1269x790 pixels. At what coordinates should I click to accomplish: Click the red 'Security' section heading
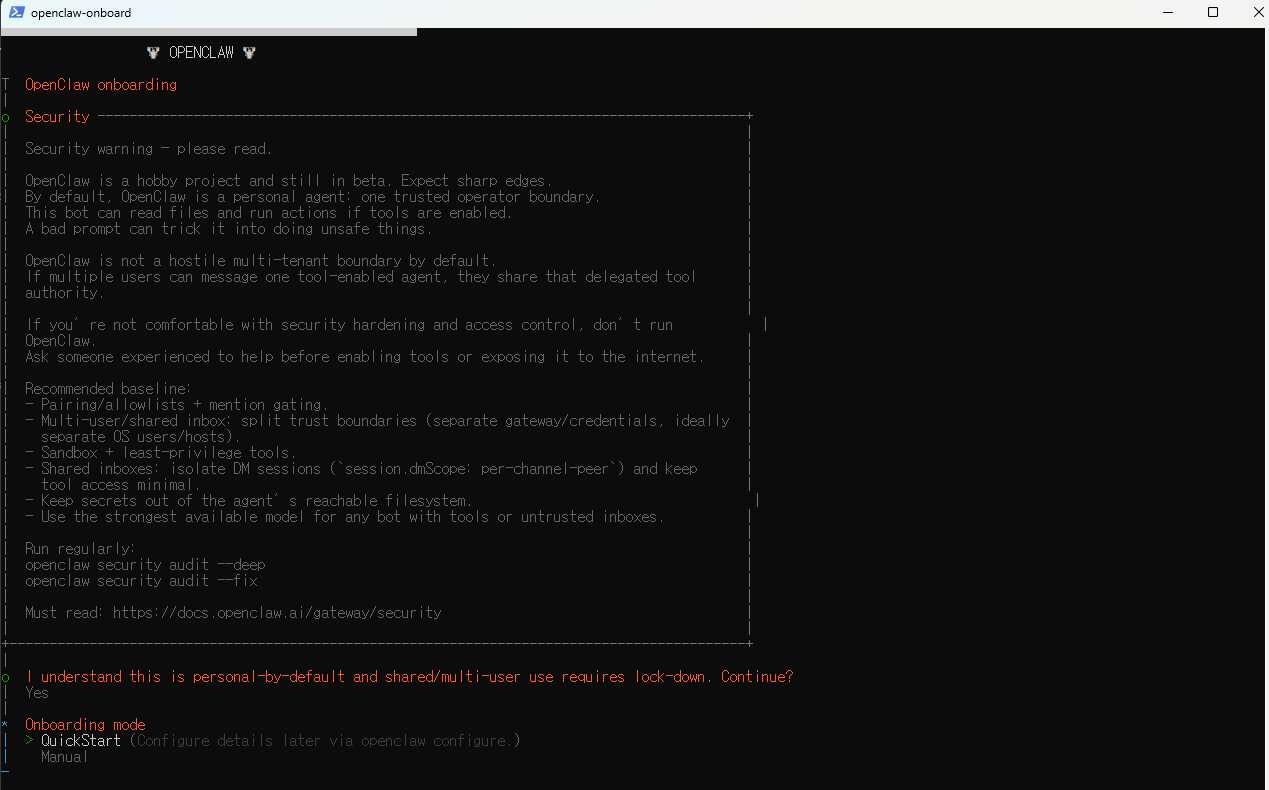pos(57,117)
